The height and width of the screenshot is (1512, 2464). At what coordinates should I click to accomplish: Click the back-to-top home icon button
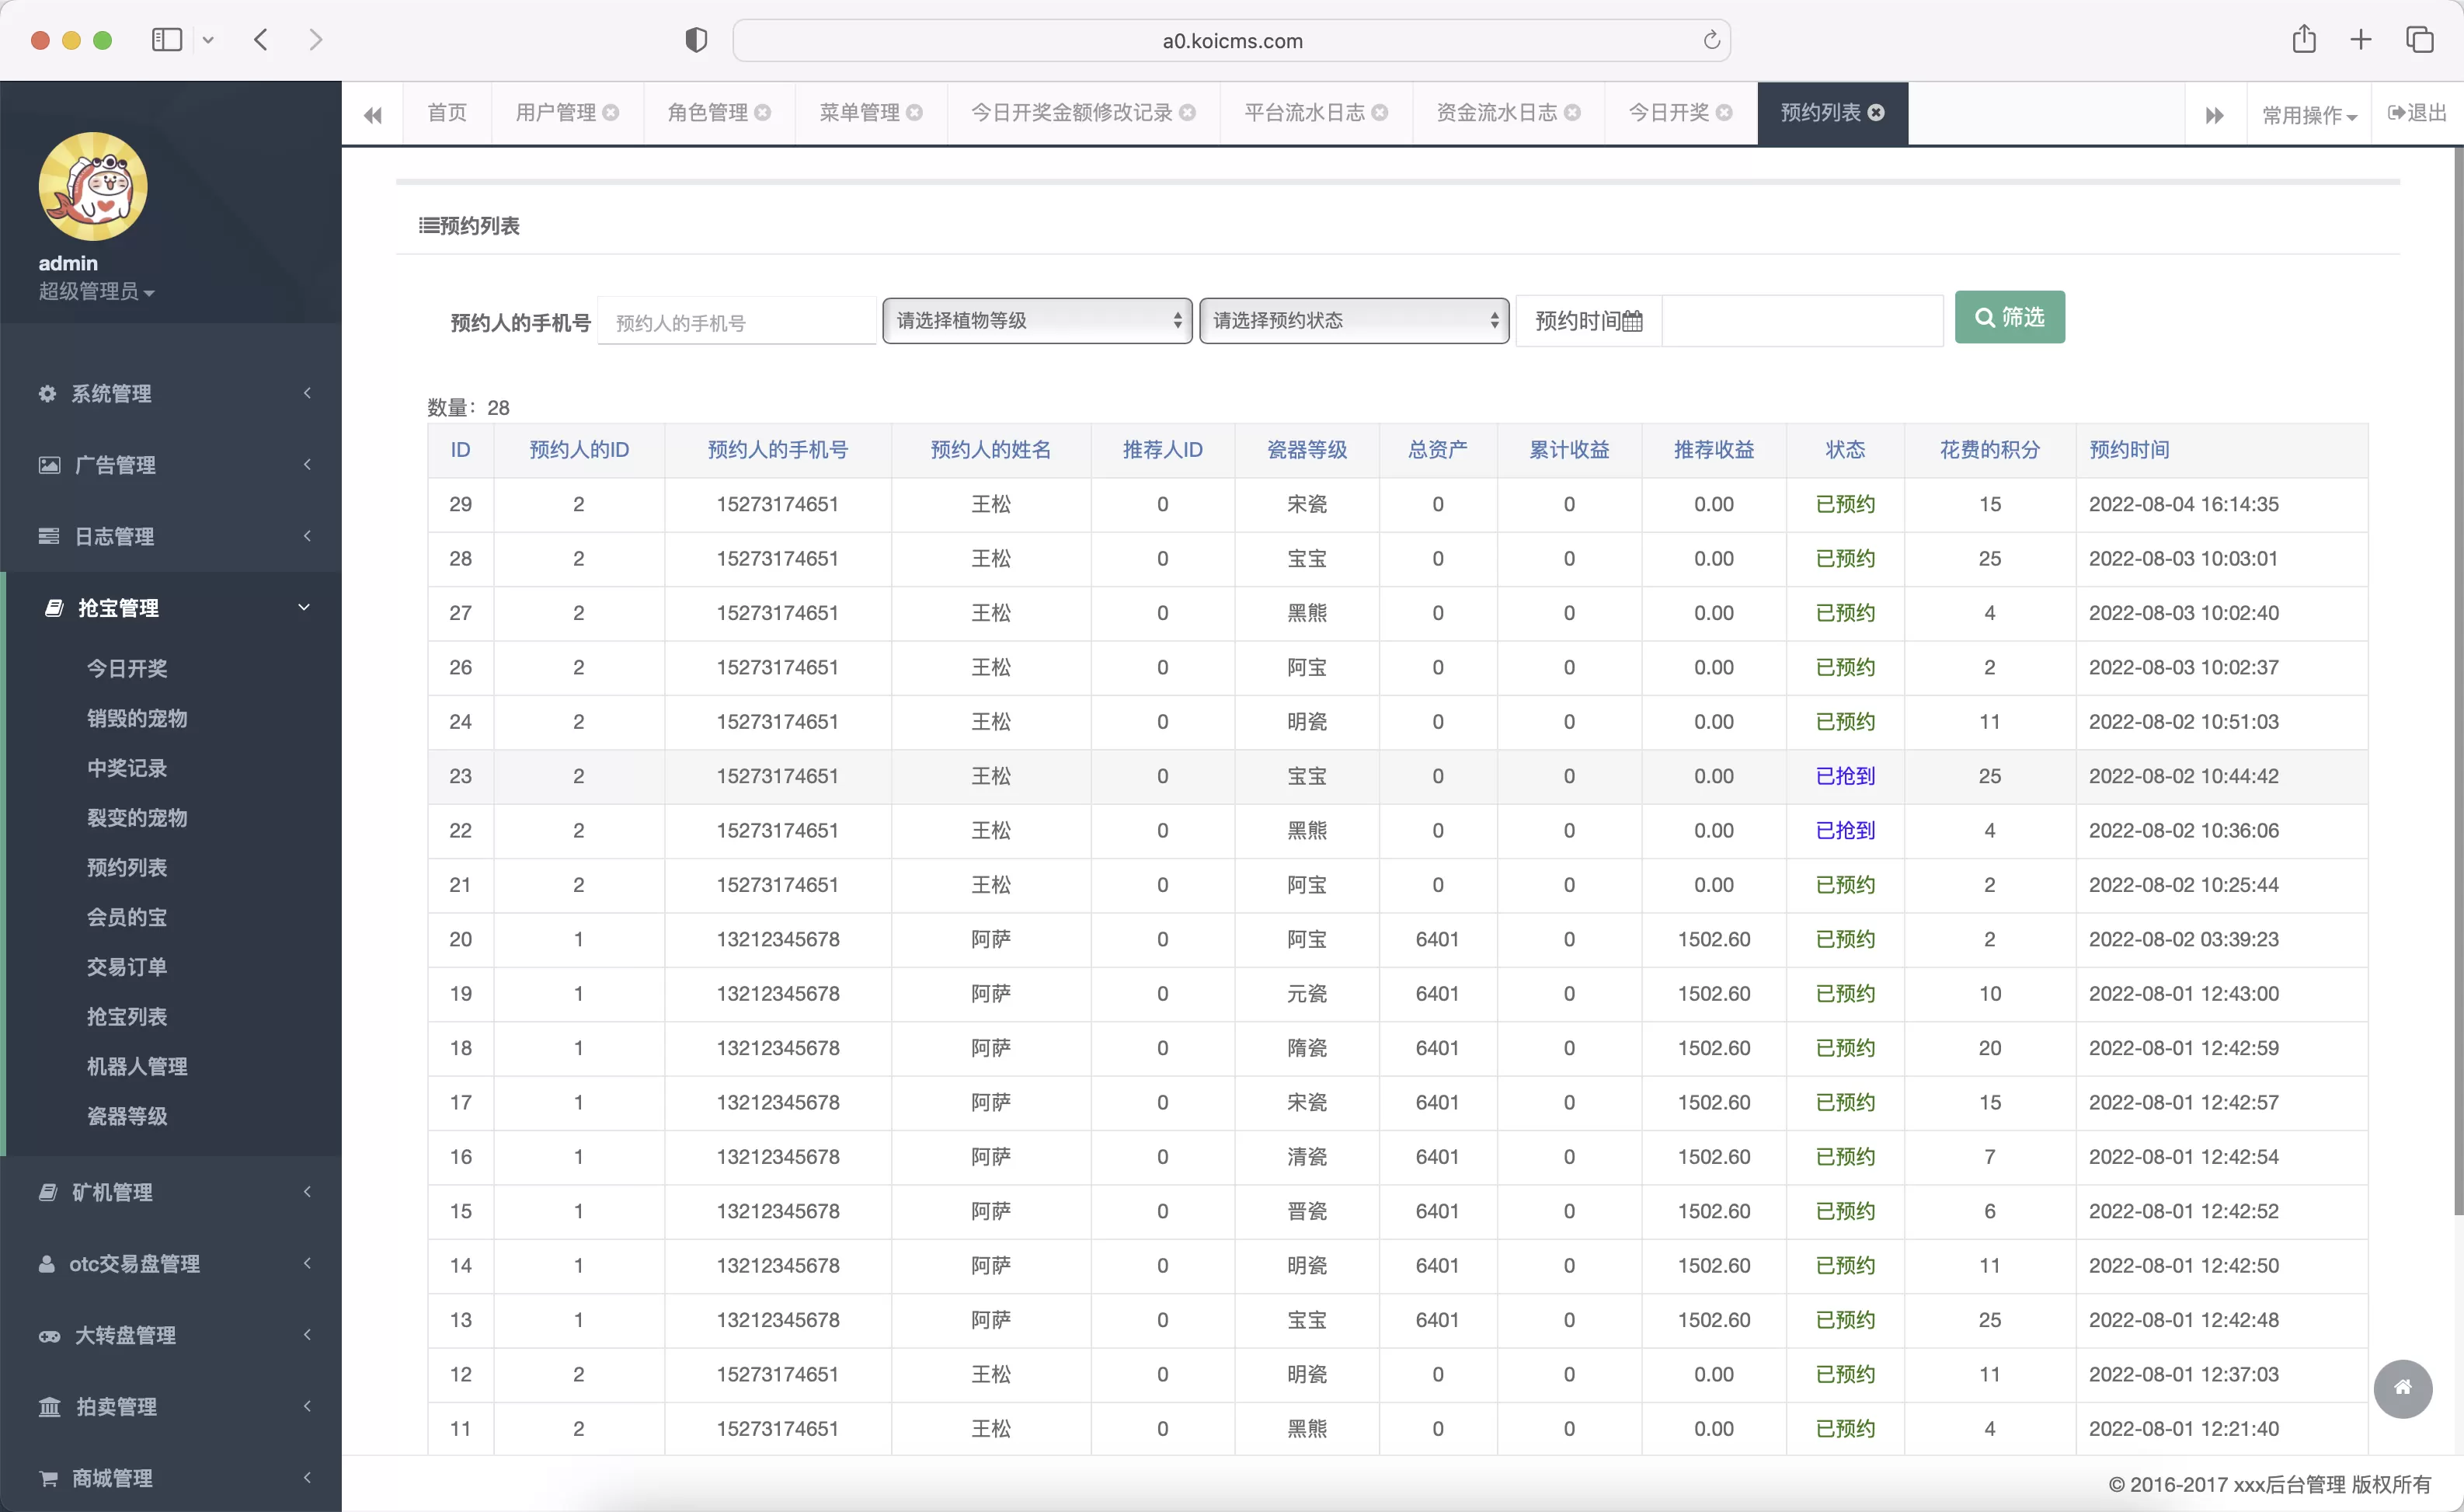point(2403,1388)
